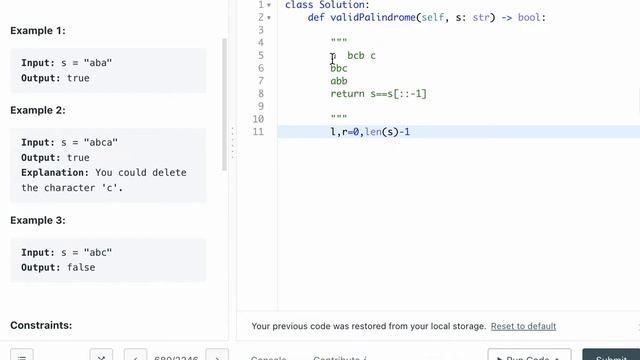Click the Reset to default link
This screenshot has height=360, width=640.
coord(523,326)
